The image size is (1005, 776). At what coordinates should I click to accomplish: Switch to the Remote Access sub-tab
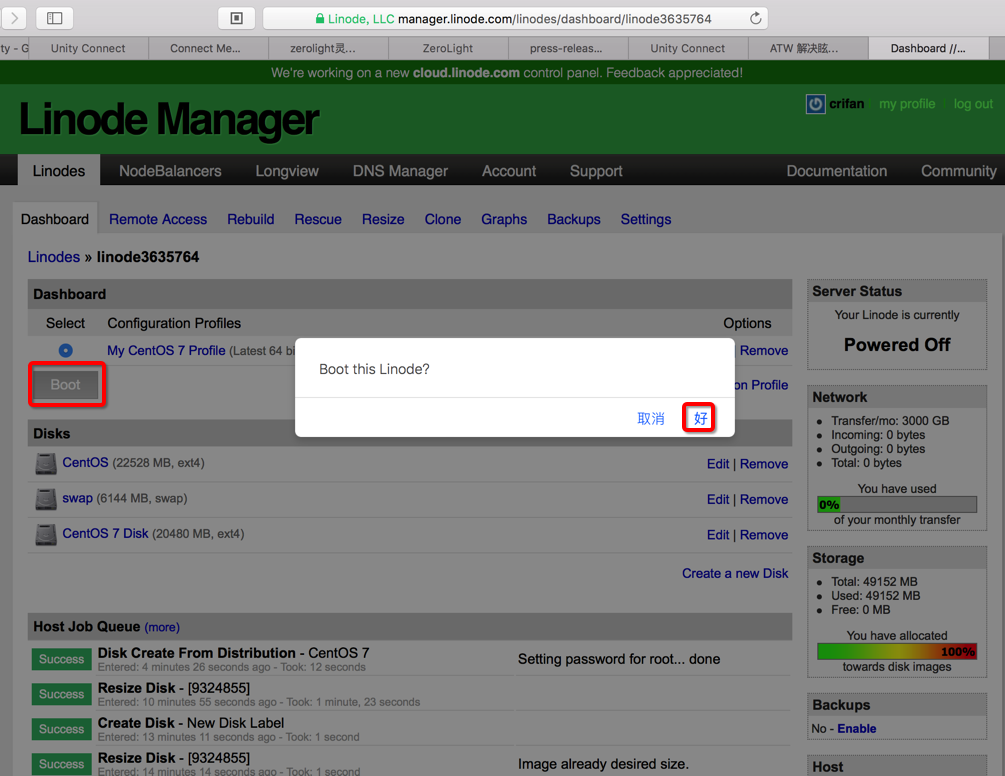click(158, 219)
